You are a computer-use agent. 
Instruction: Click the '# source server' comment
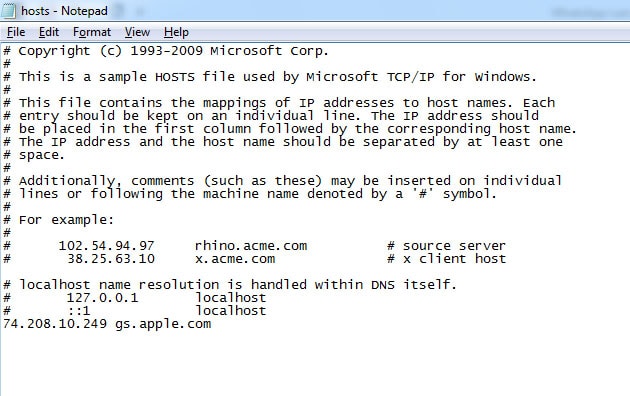click(446, 246)
